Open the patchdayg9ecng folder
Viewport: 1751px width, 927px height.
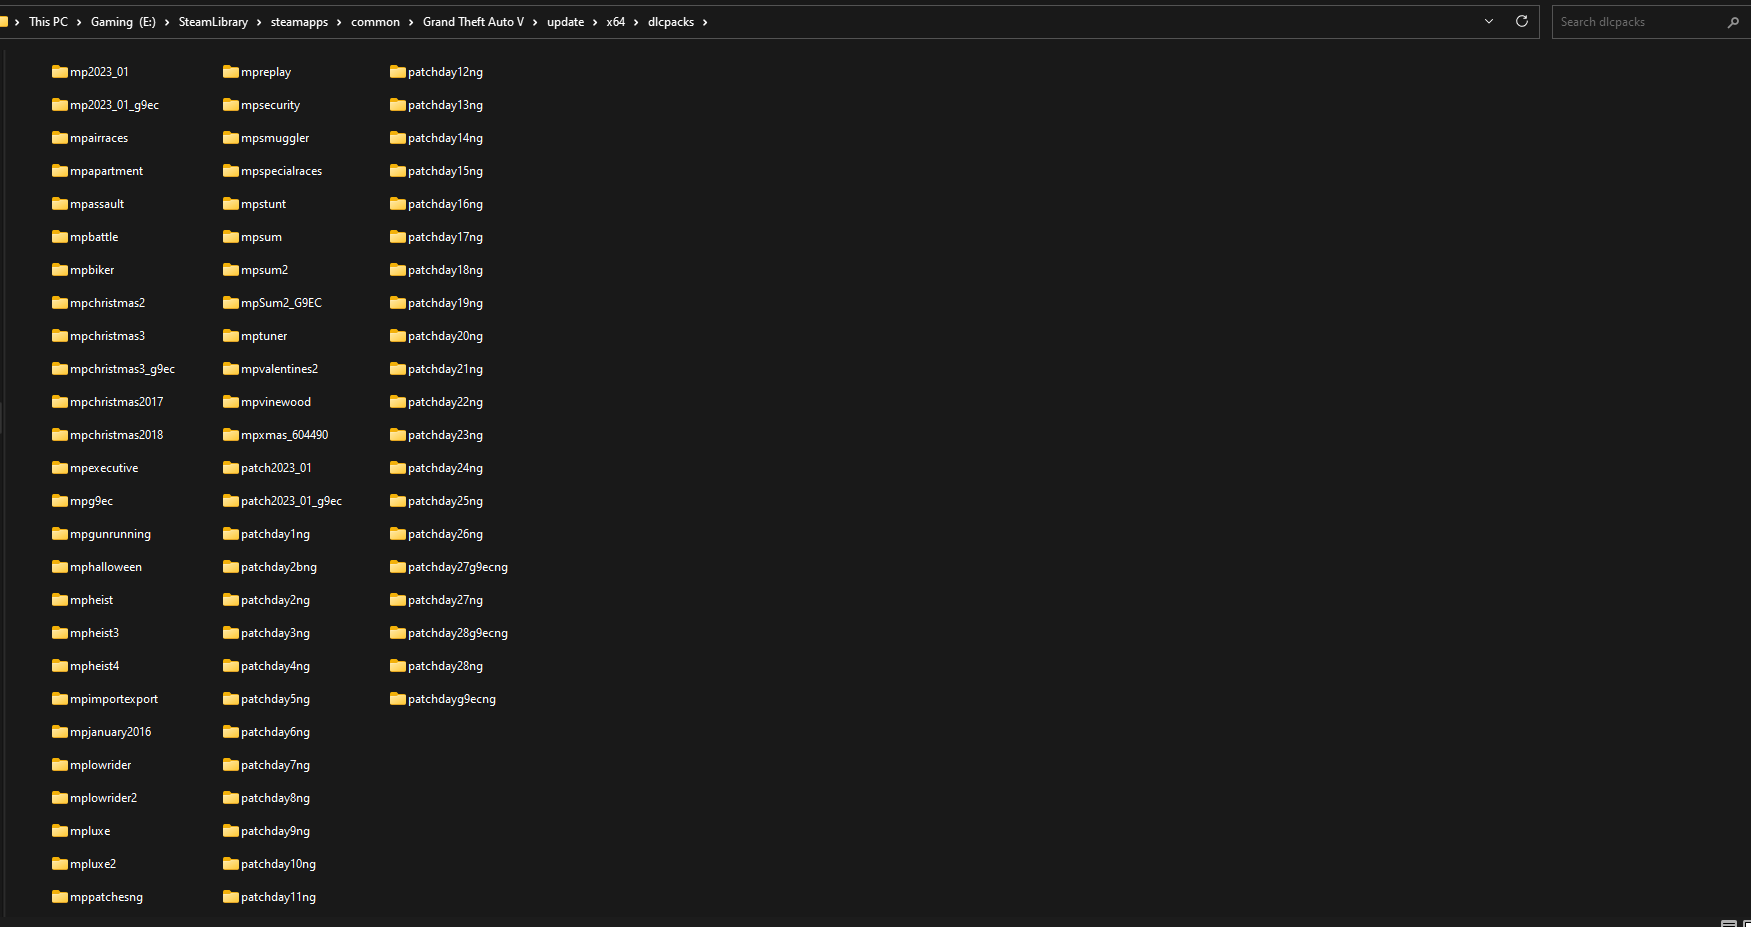[451, 698]
